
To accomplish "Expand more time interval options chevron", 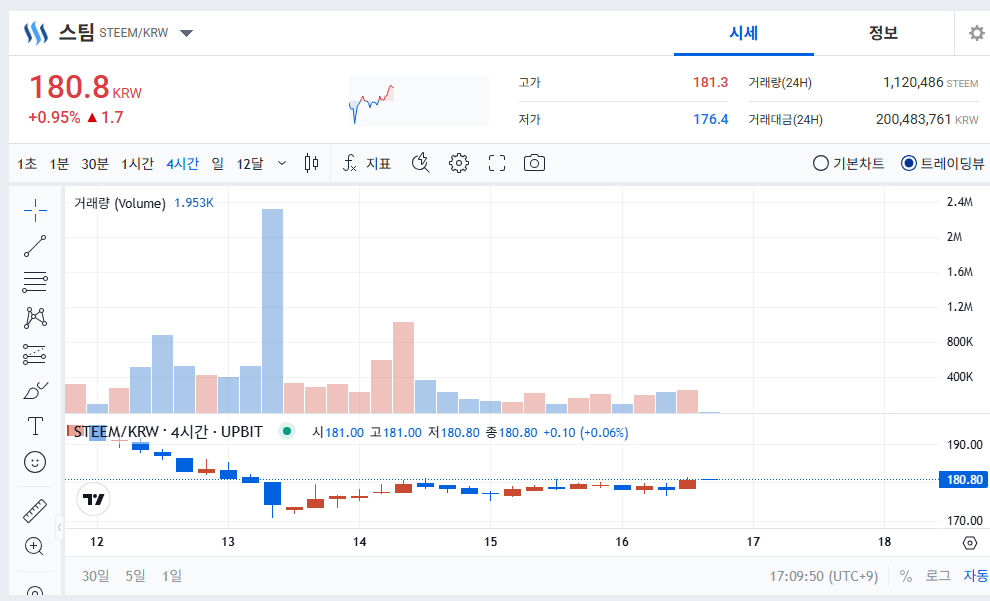I will coord(282,164).
